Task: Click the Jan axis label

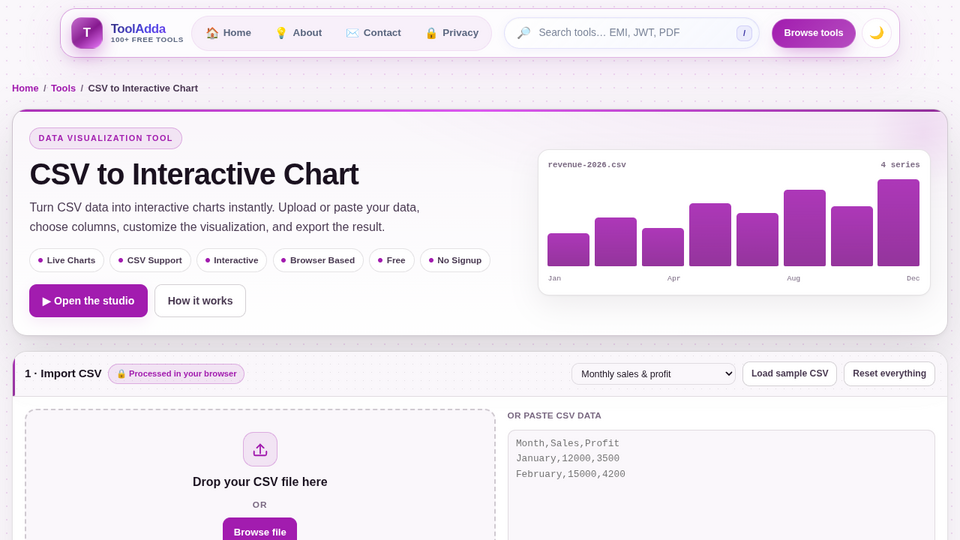Action: coord(554,278)
